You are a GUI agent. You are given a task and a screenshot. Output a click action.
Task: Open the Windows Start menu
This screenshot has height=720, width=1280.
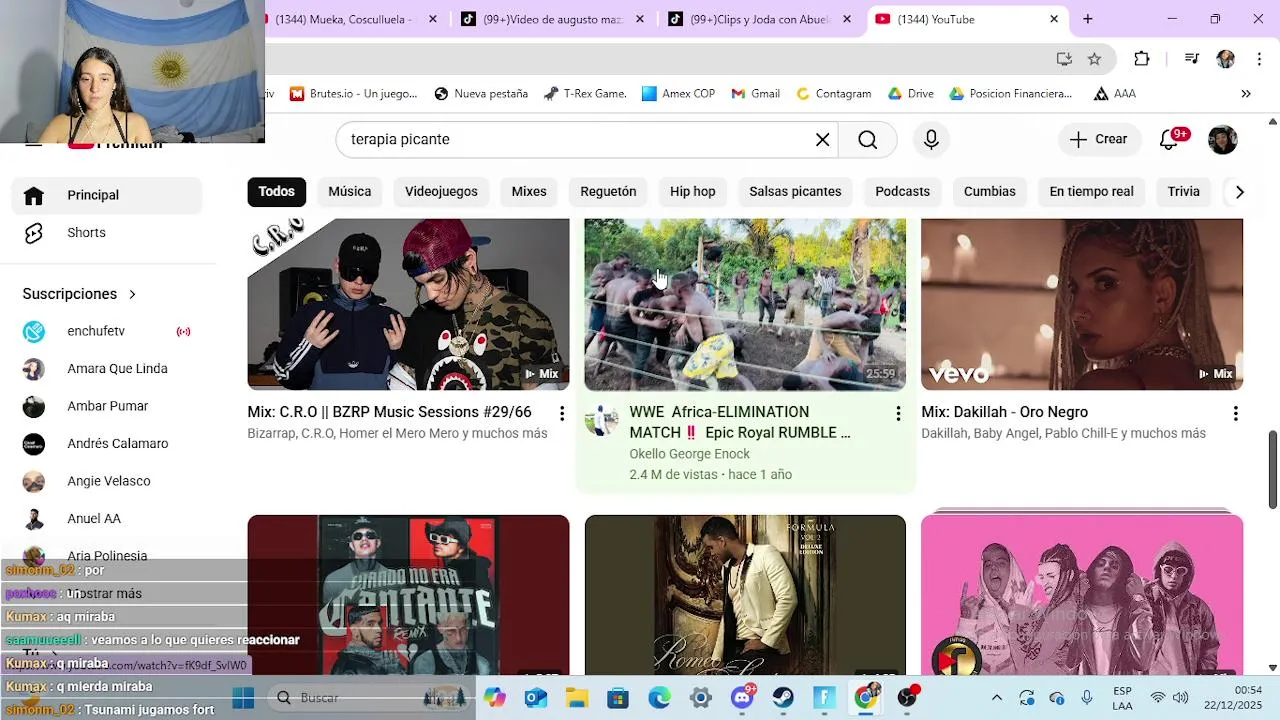(243, 697)
